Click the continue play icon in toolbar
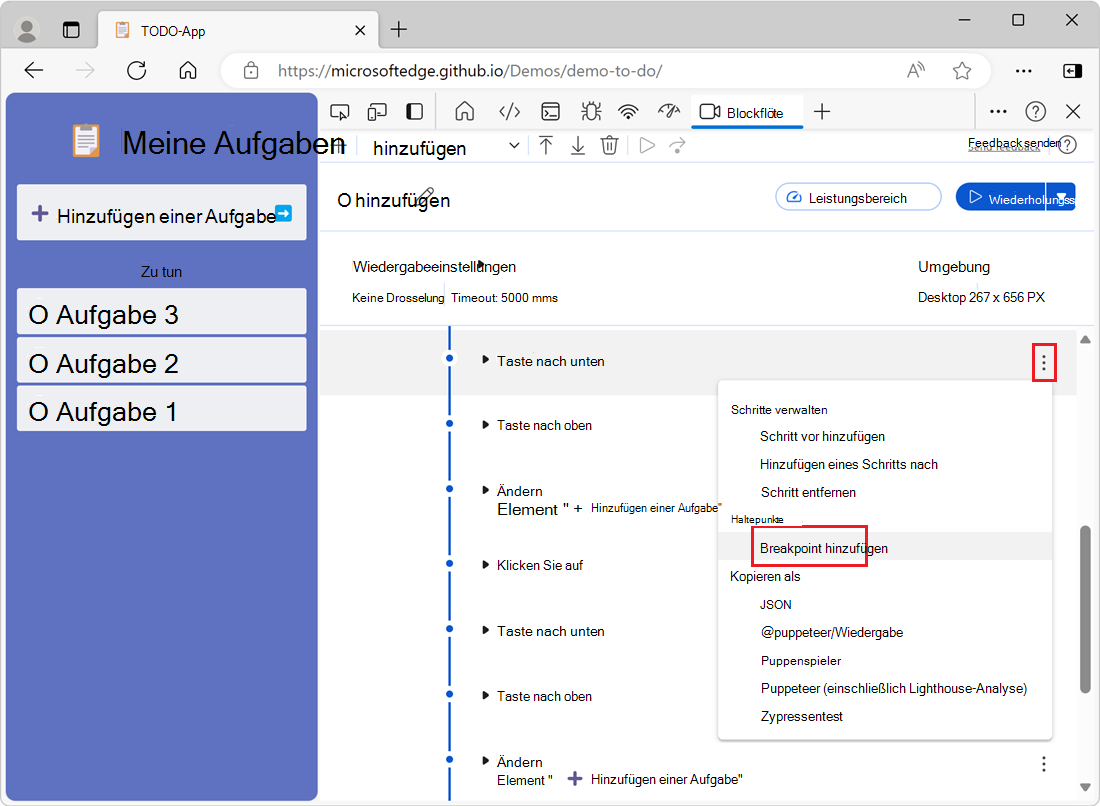This screenshot has width=1100, height=806. click(x=647, y=145)
